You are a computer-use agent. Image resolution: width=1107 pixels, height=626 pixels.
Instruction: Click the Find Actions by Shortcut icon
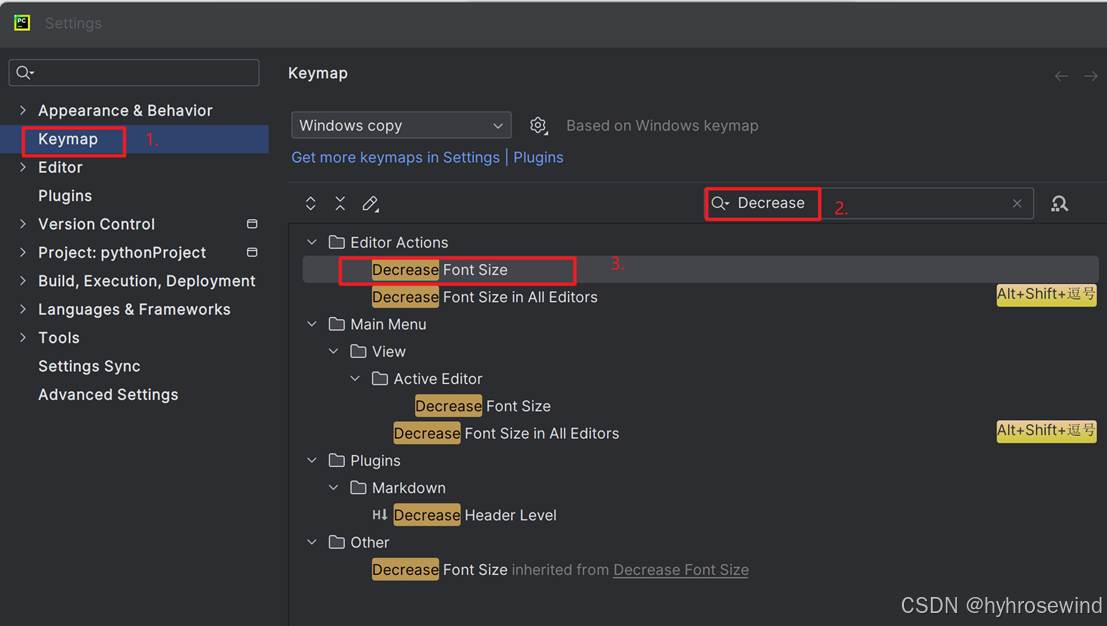(x=1059, y=204)
